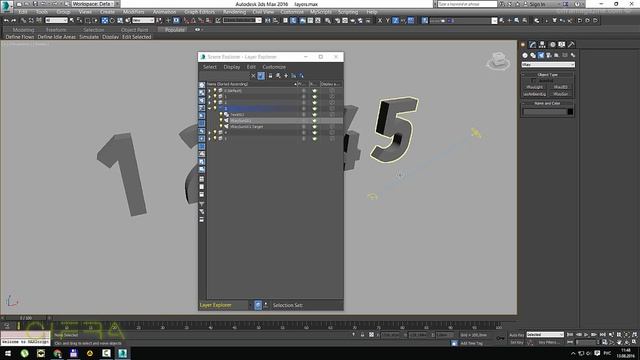Open Scene Explorer's Customize menu

(274, 67)
